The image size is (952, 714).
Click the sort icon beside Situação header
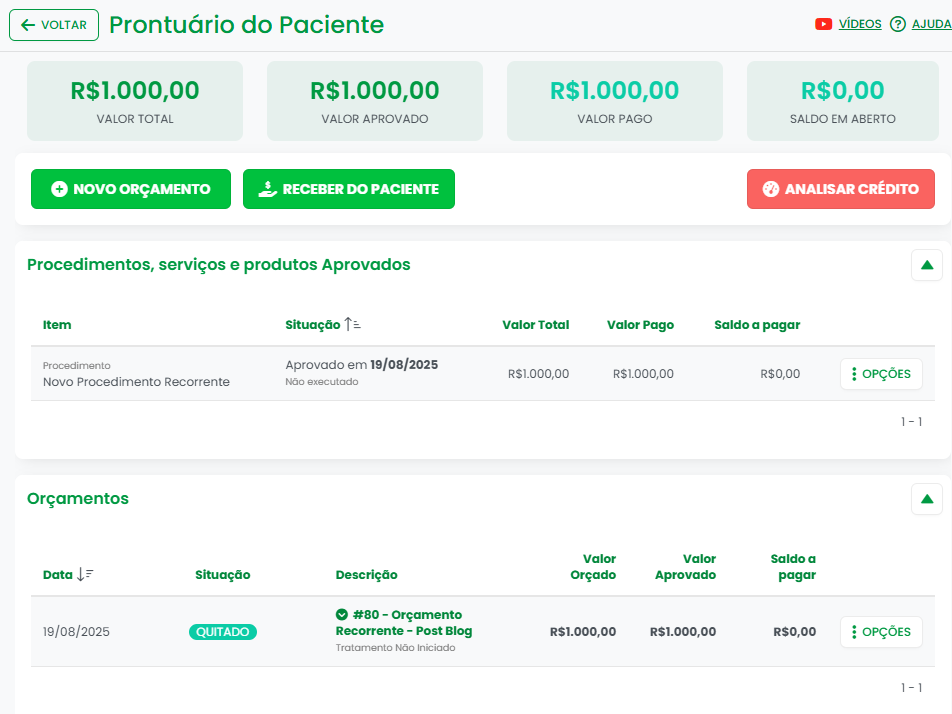pos(352,324)
